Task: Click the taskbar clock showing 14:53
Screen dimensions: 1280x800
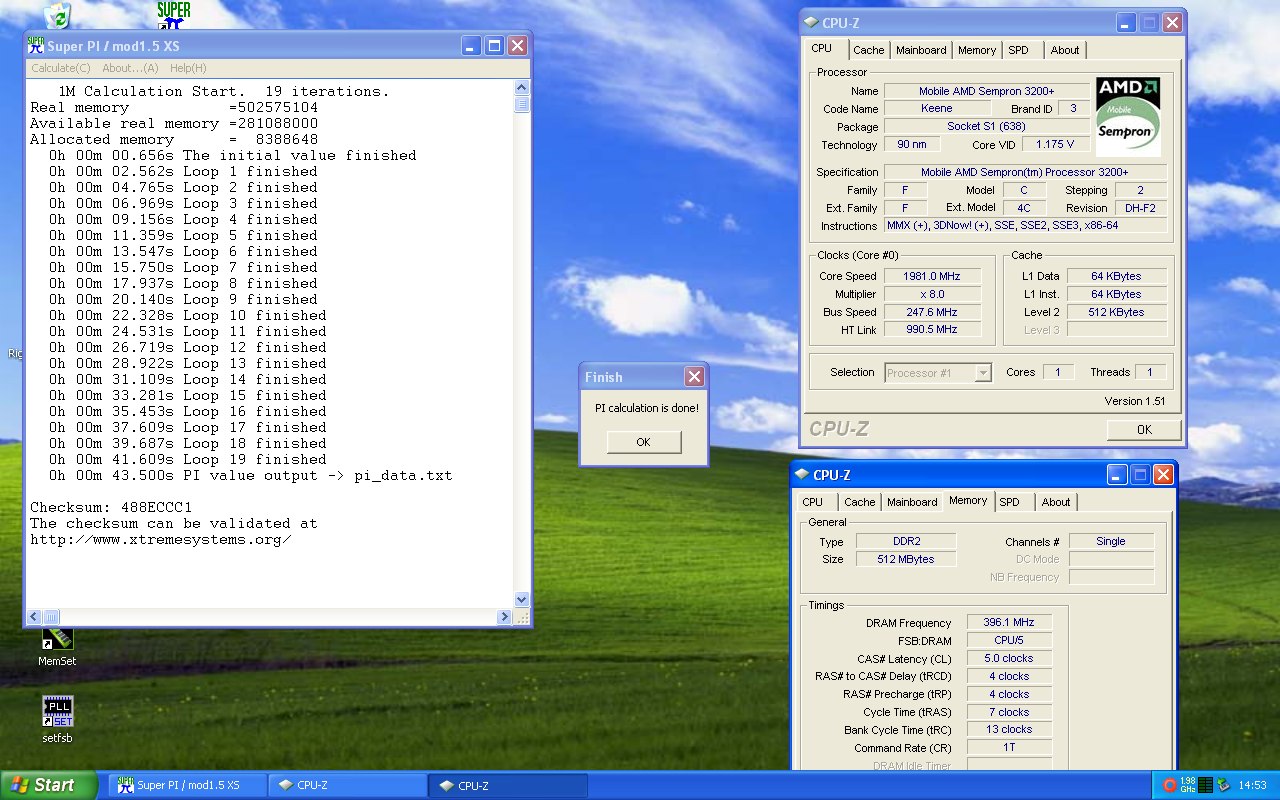Action: [x=1252, y=785]
